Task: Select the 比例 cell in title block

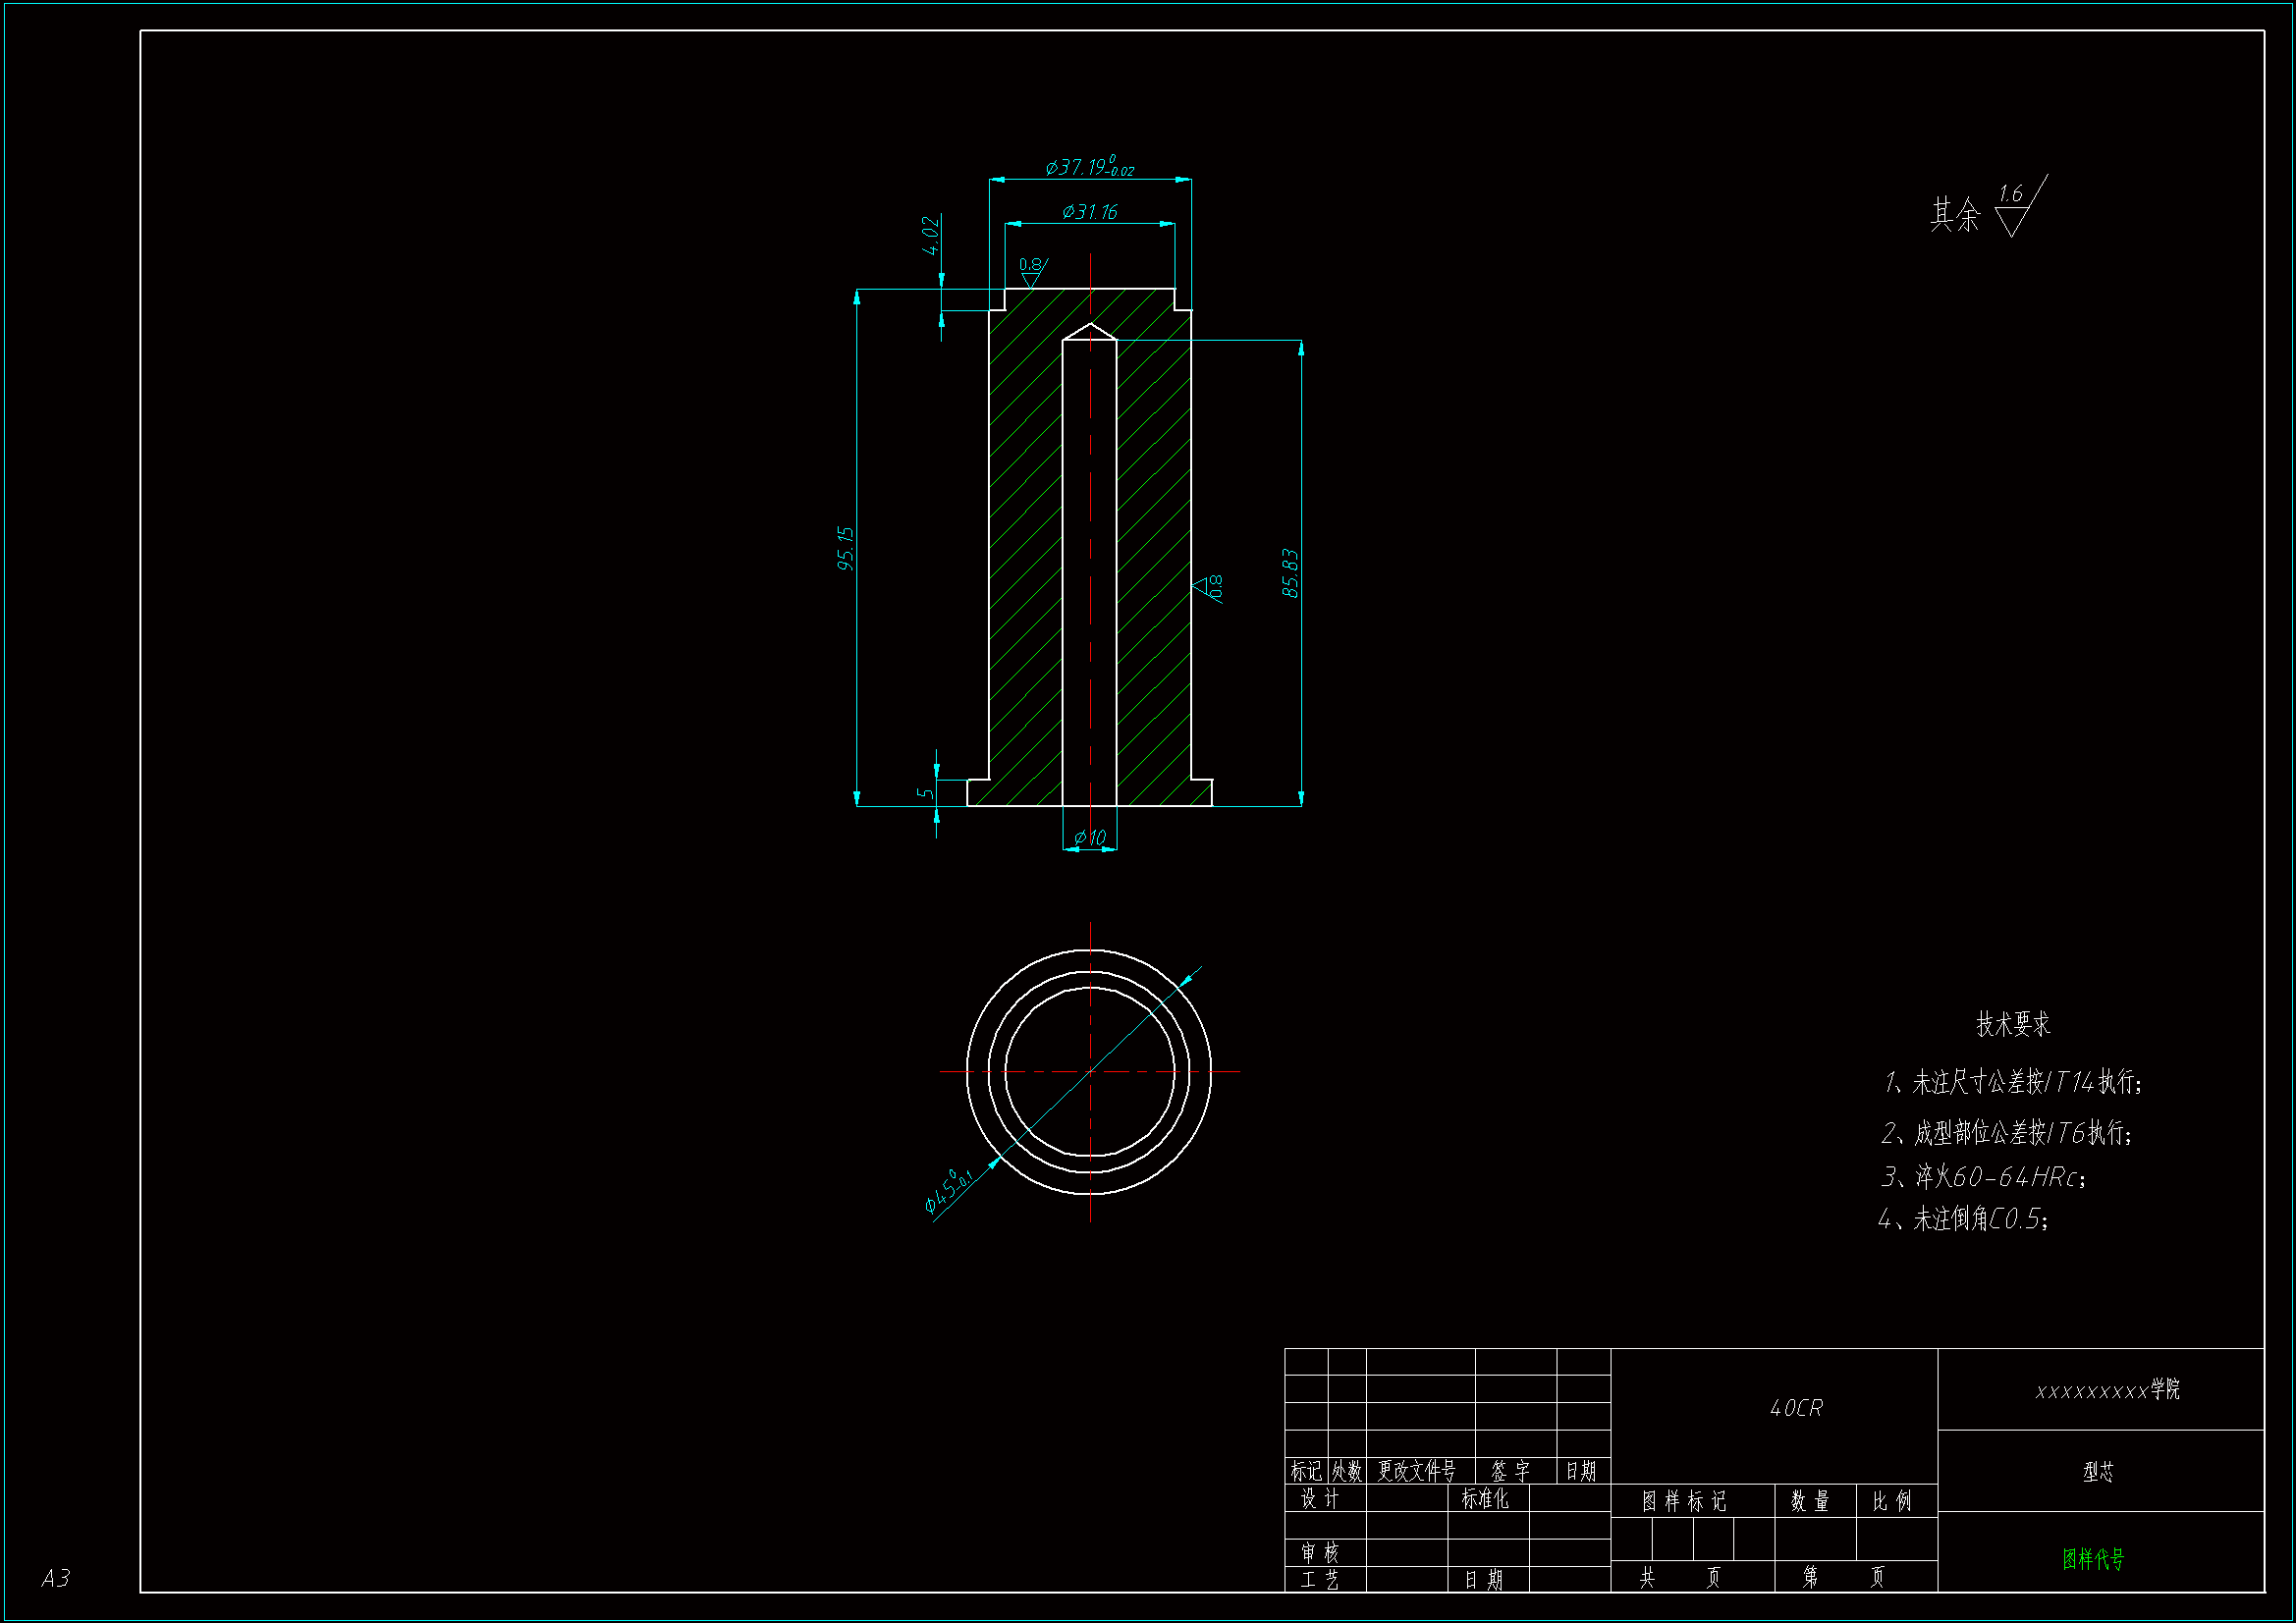Action: coord(1892,1501)
